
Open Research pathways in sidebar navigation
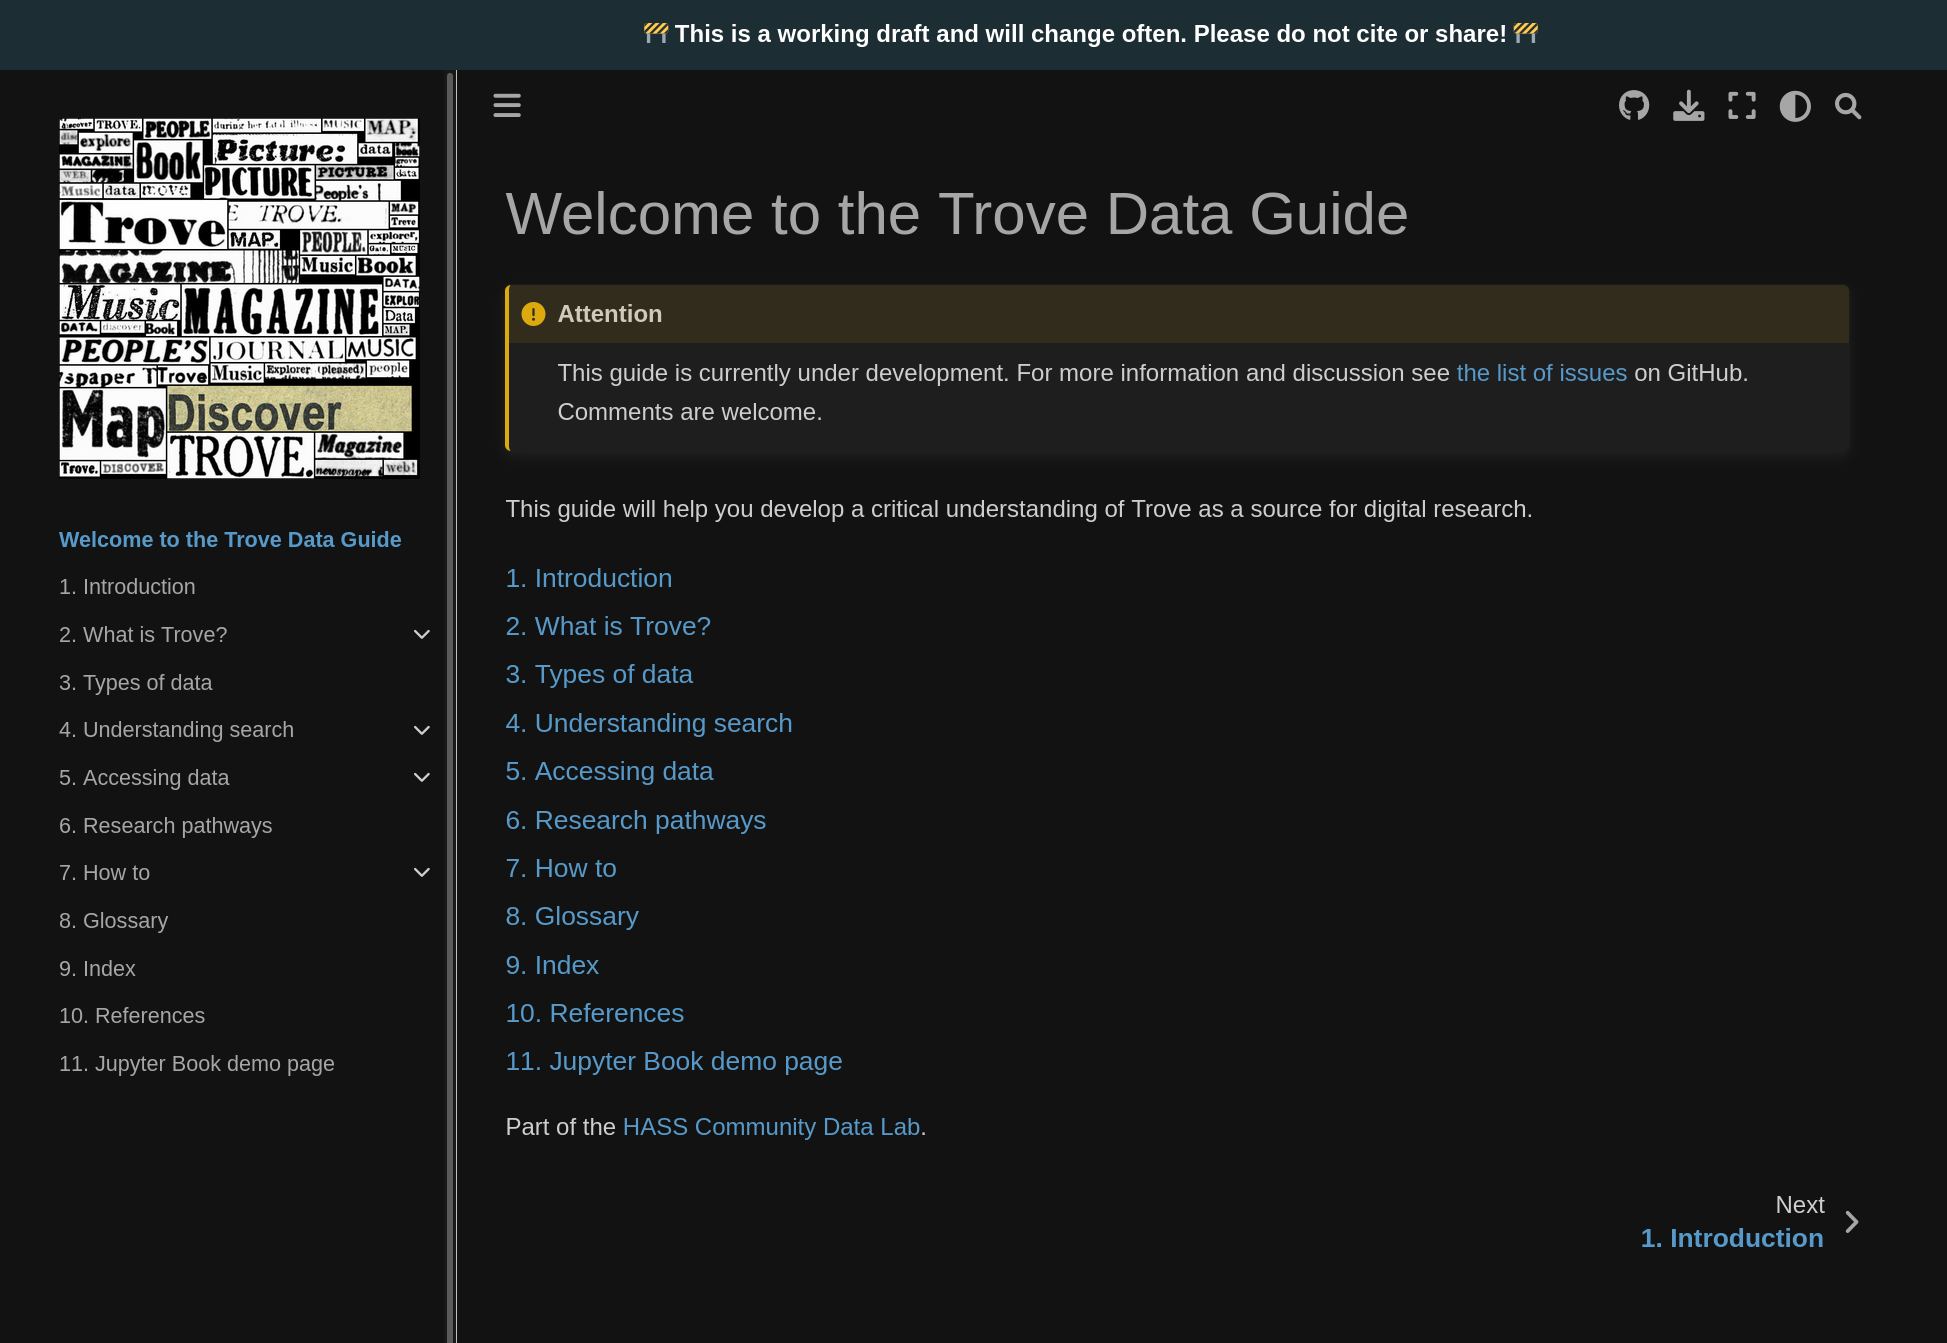tap(165, 826)
